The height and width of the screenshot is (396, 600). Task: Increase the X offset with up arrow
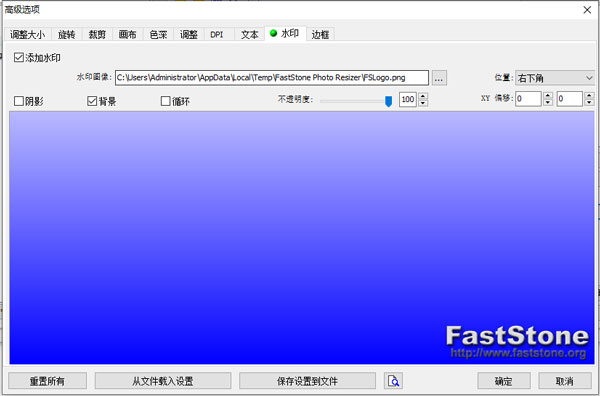tap(548, 95)
